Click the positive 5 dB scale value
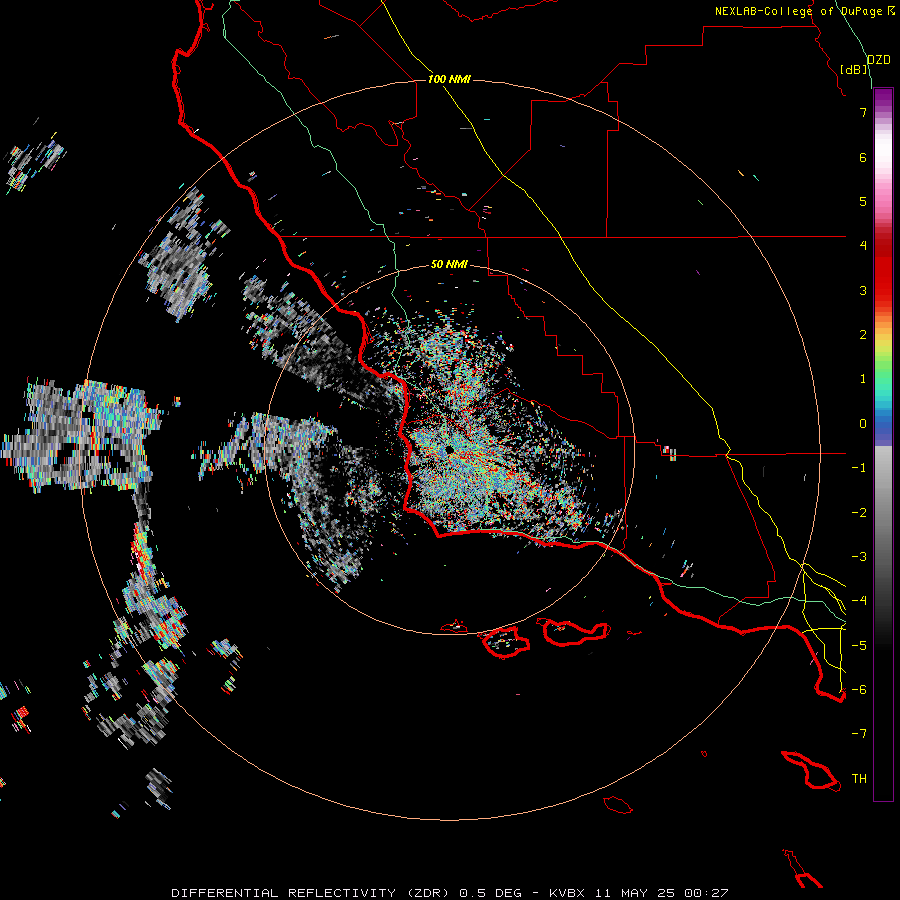The image size is (900, 900). pos(863,201)
